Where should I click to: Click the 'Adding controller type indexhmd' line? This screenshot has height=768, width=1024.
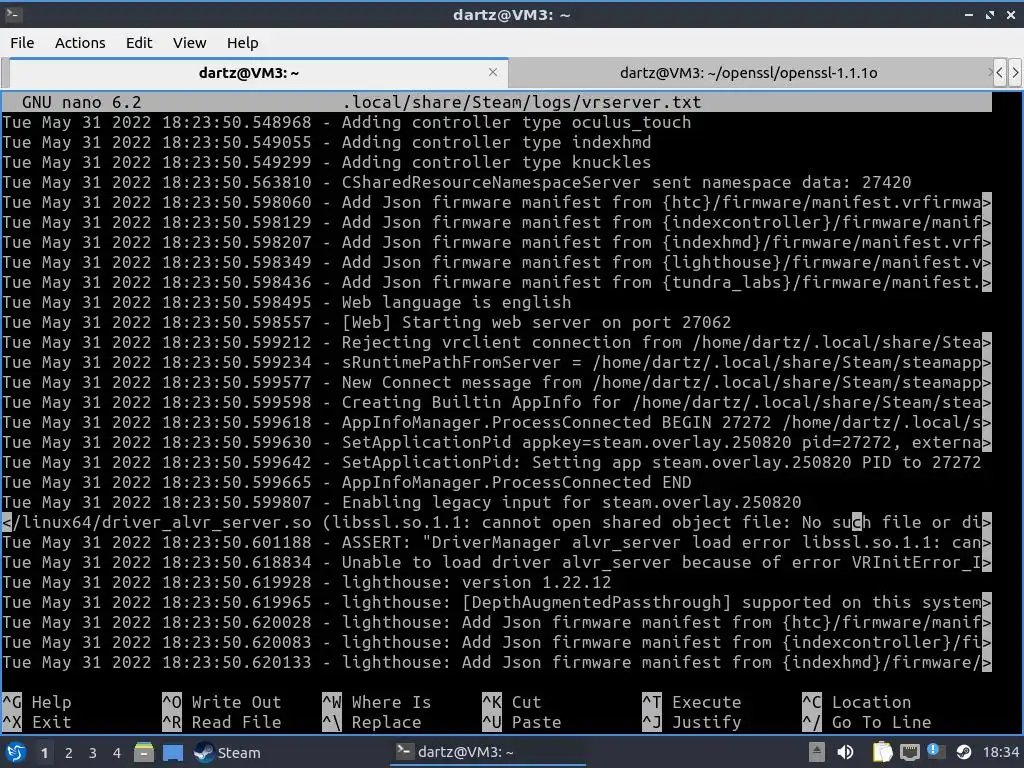(x=327, y=142)
